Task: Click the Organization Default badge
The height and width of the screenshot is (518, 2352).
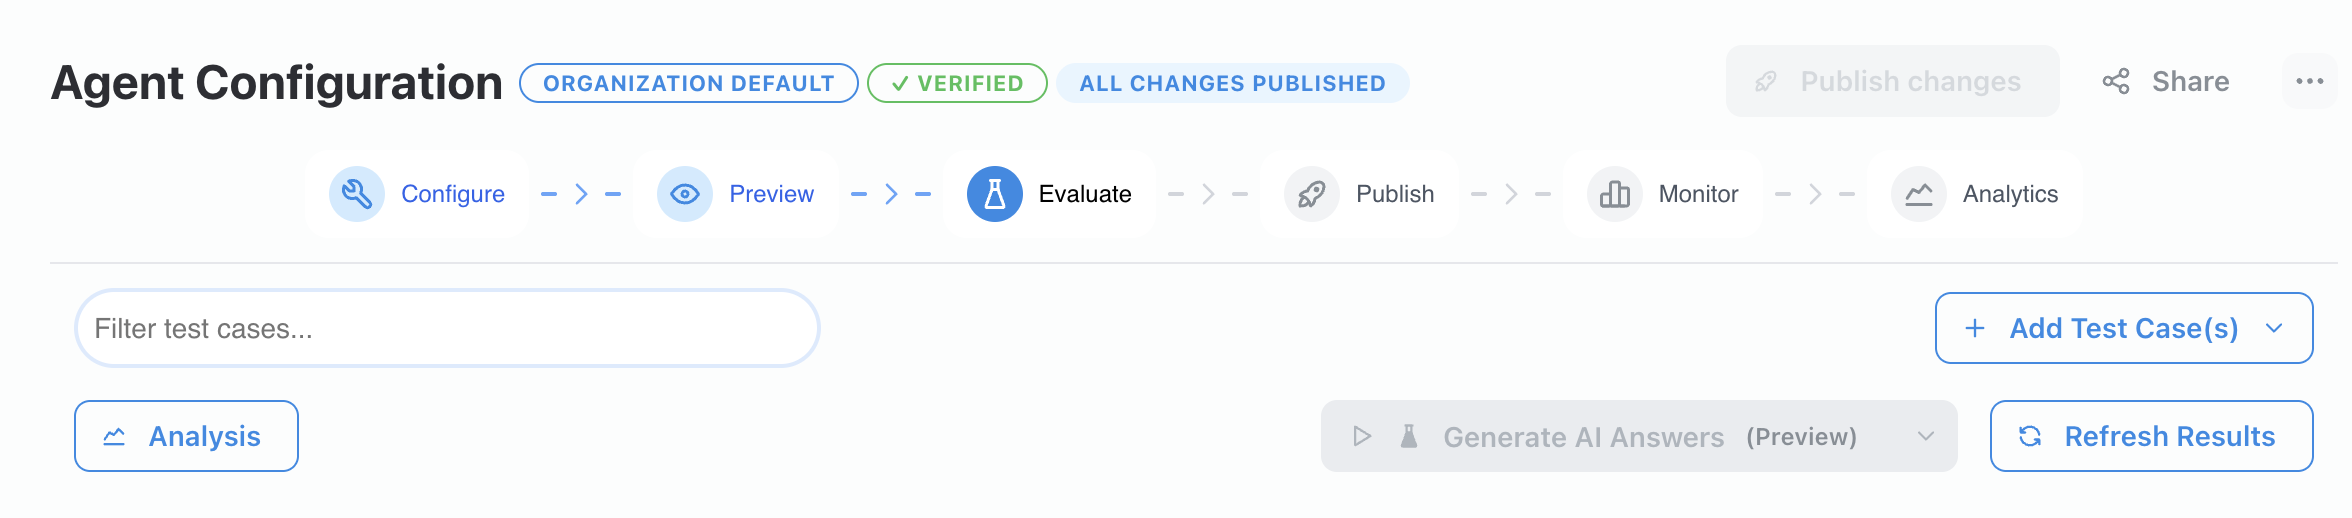Action: 688,83
